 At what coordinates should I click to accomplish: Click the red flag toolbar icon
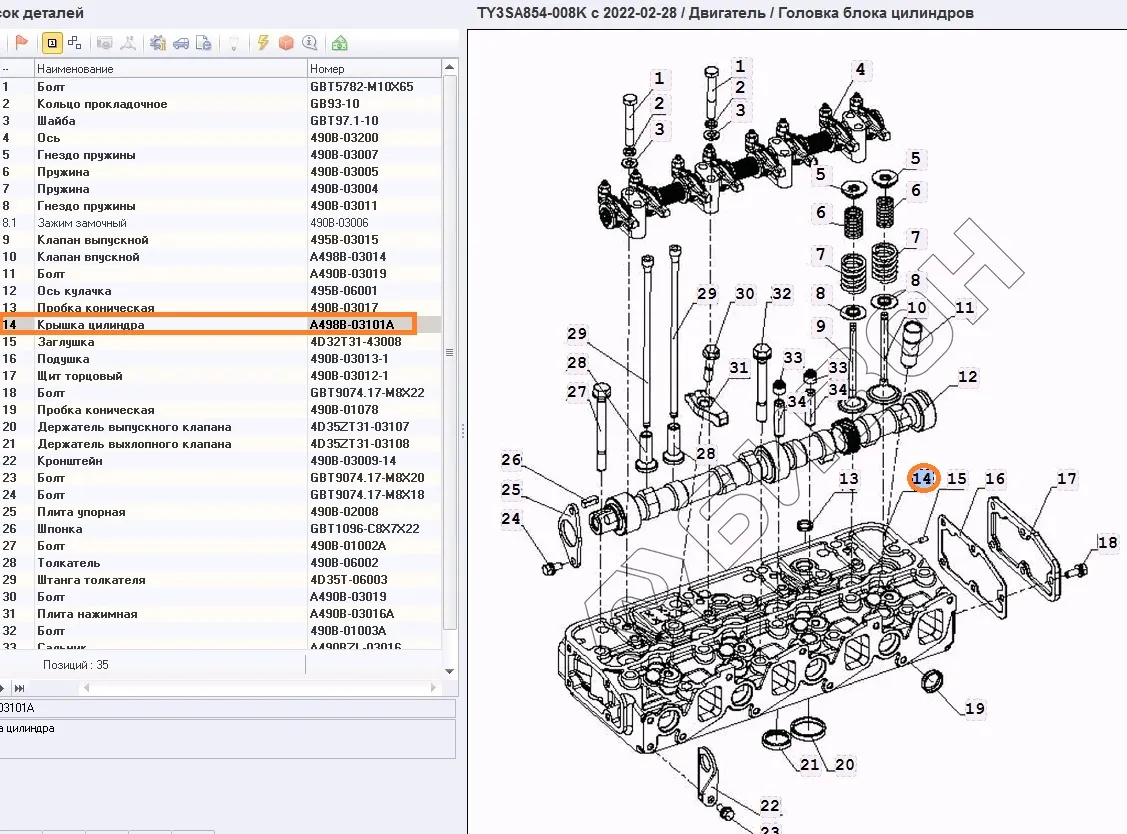21,43
